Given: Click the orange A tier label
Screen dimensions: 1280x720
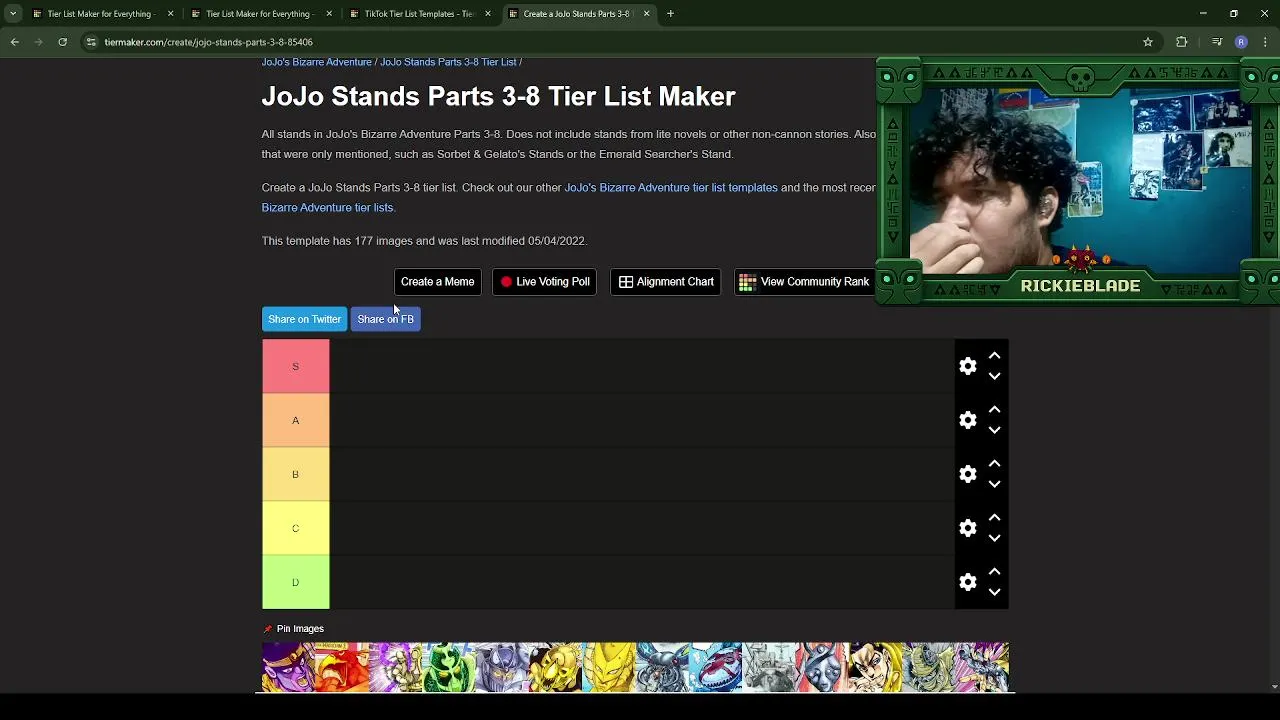Looking at the screenshot, I should (295, 420).
